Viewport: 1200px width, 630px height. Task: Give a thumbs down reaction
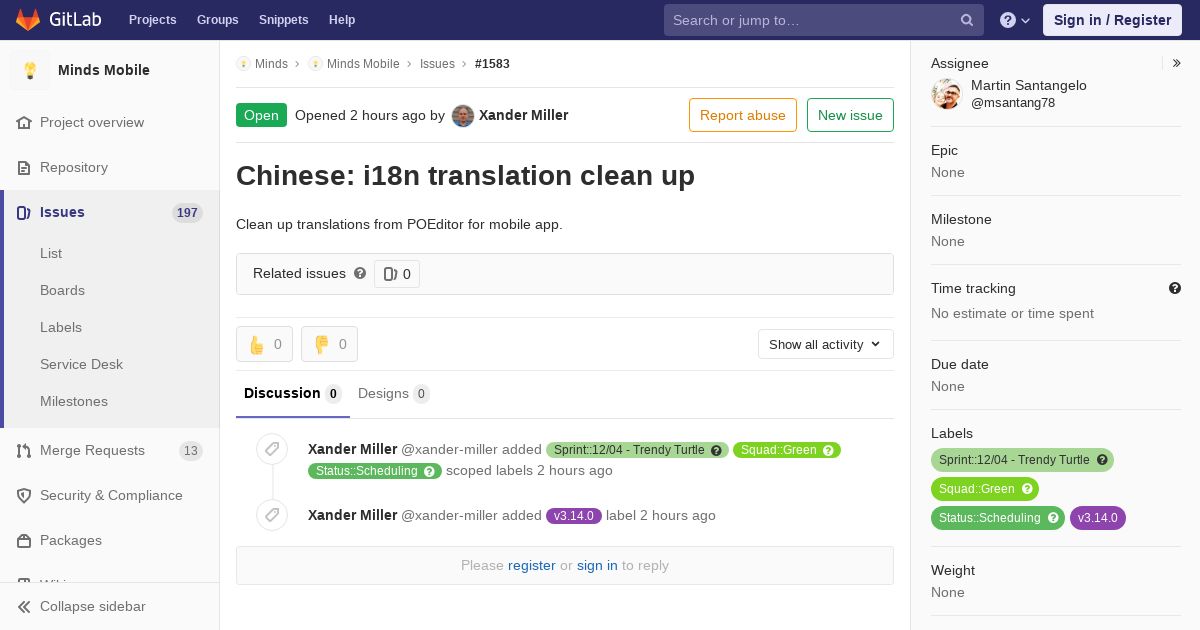click(329, 344)
